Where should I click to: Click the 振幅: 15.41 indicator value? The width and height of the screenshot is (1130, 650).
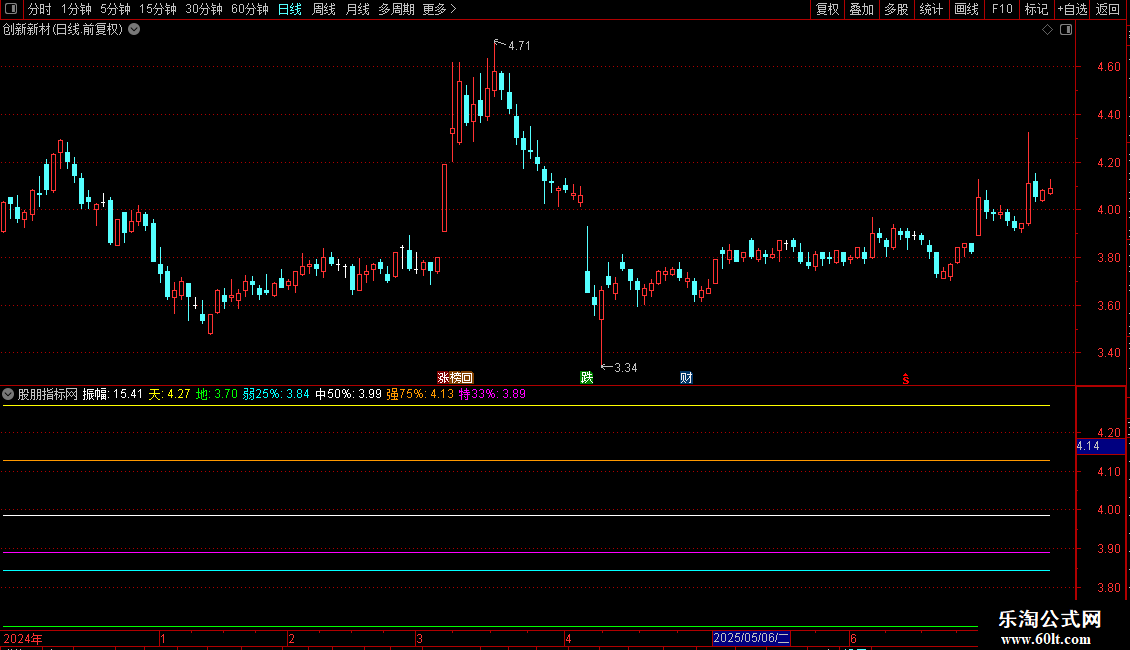click(113, 394)
